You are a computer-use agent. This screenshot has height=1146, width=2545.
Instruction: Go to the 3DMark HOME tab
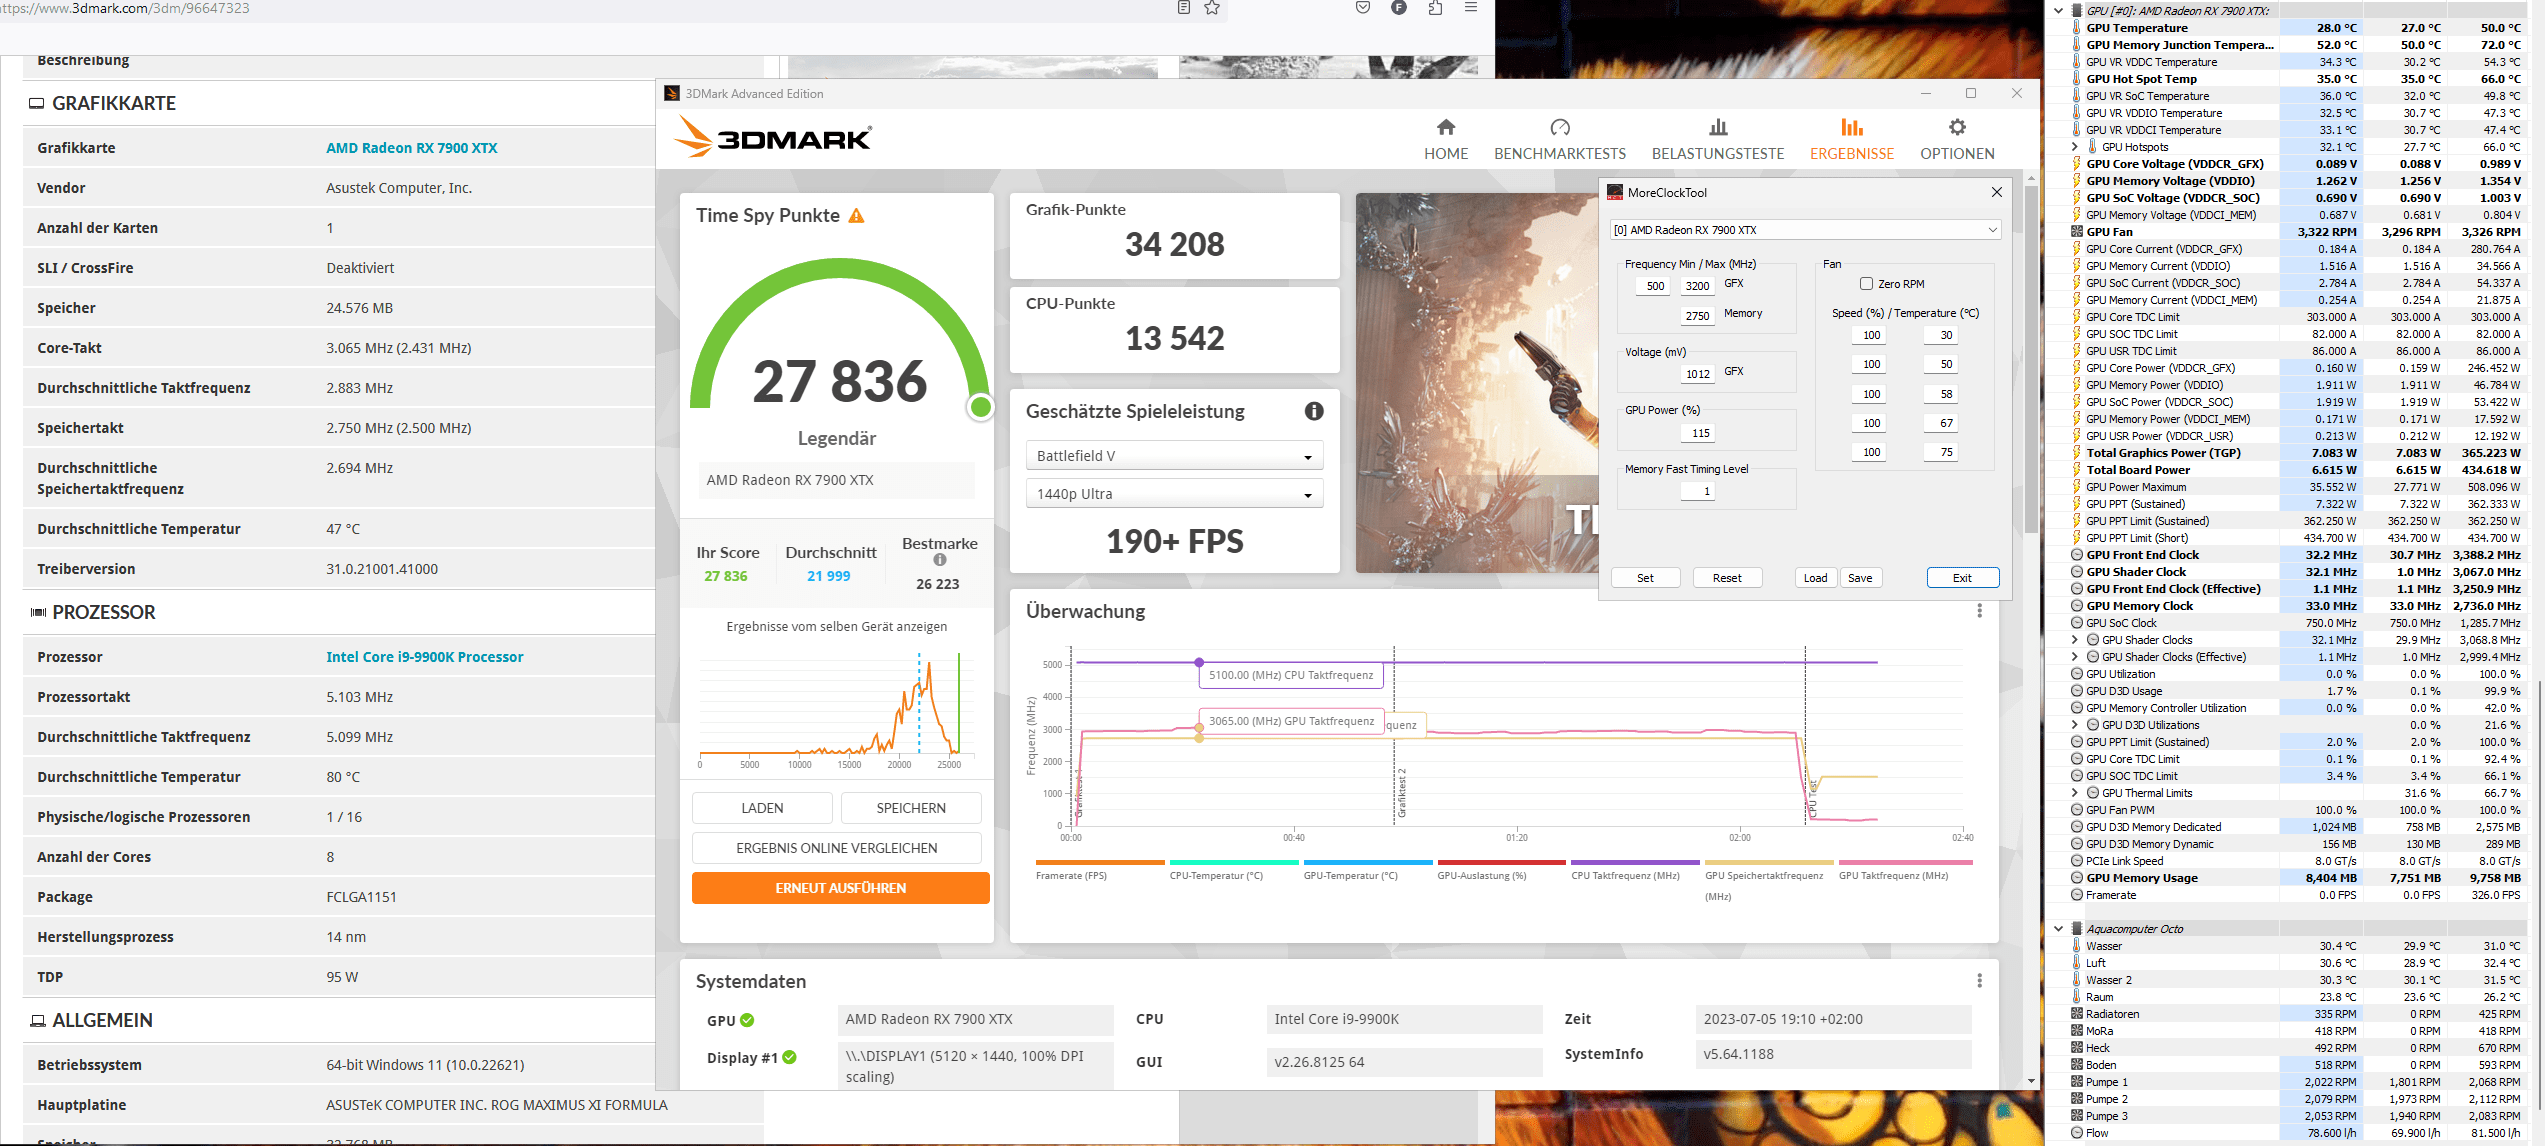pyautogui.click(x=1446, y=139)
